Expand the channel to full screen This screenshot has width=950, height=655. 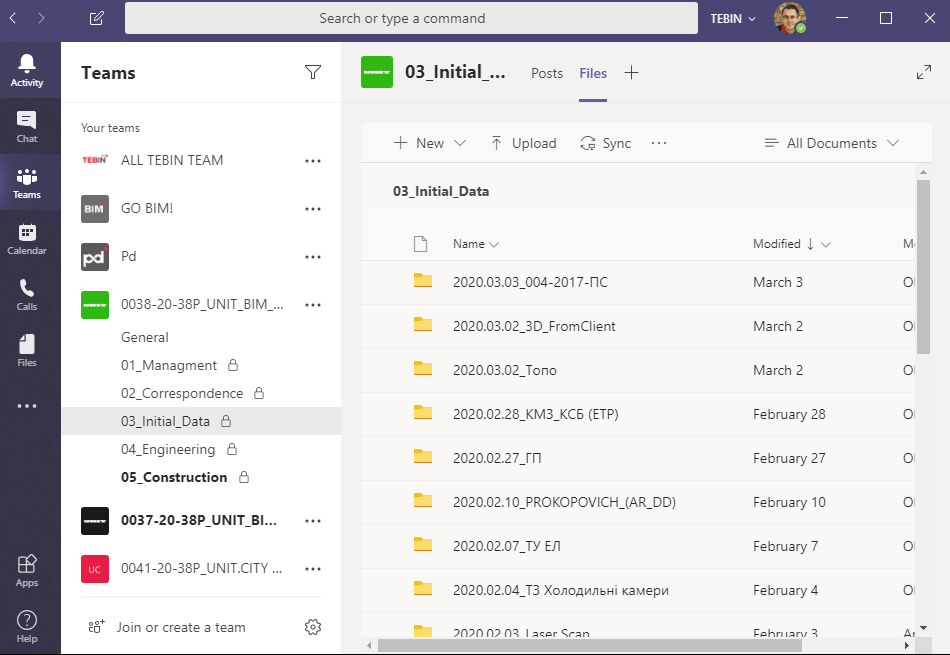coord(923,72)
